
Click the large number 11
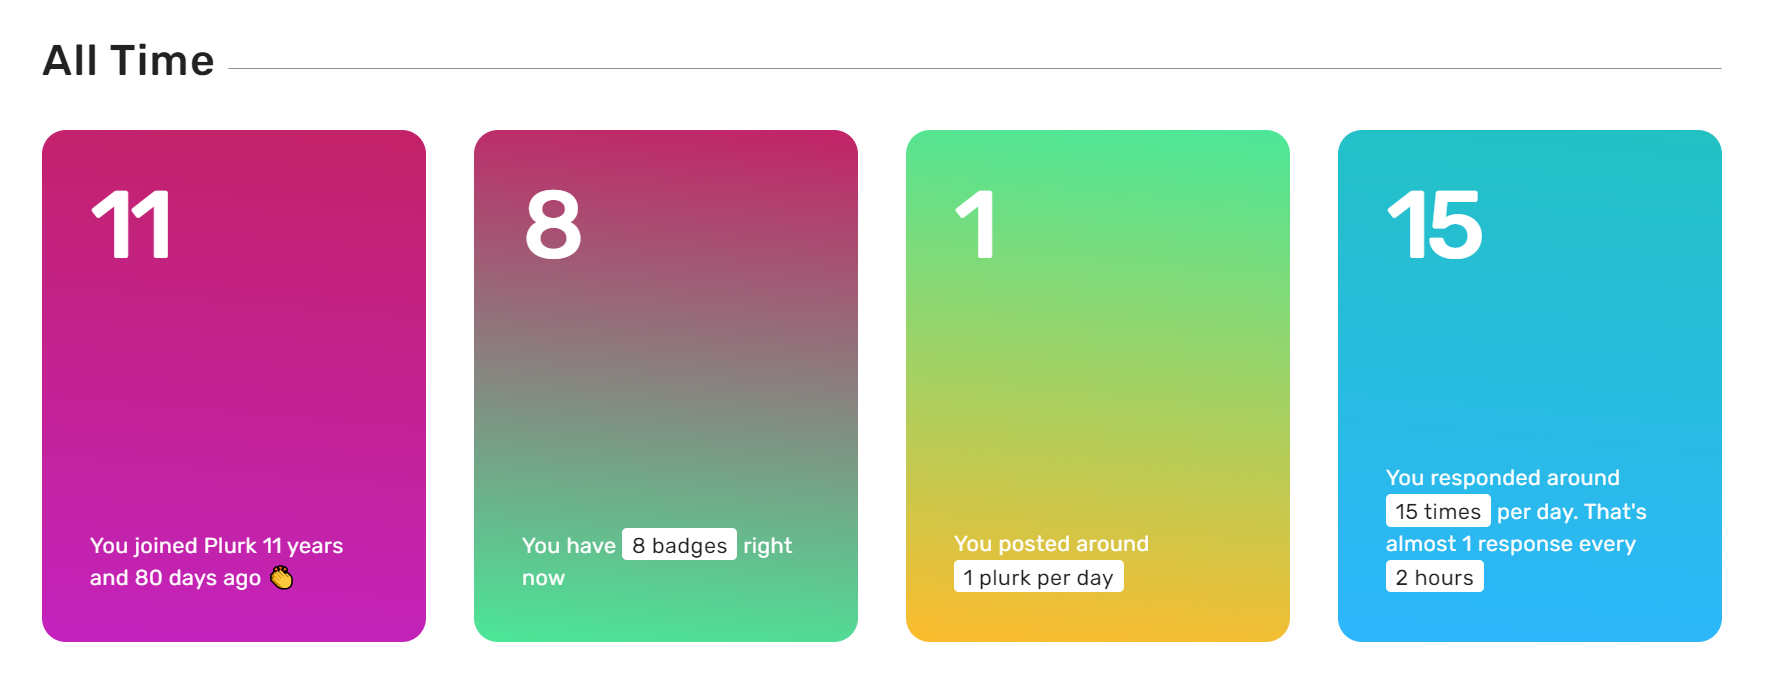coord(131,225)
